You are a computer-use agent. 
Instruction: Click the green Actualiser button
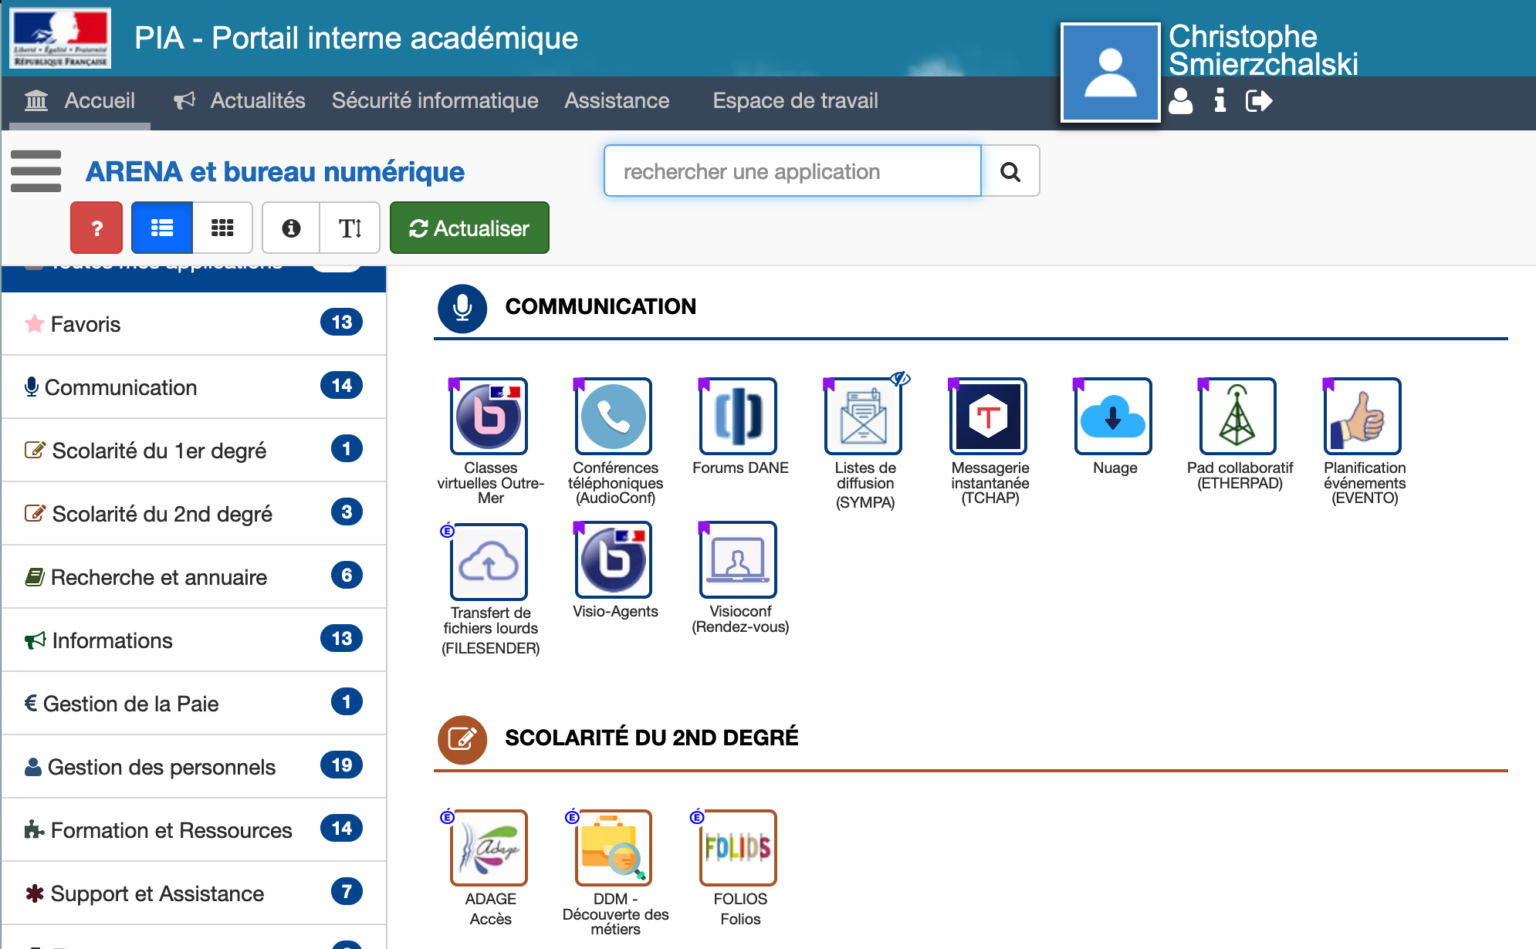[469, 228]
